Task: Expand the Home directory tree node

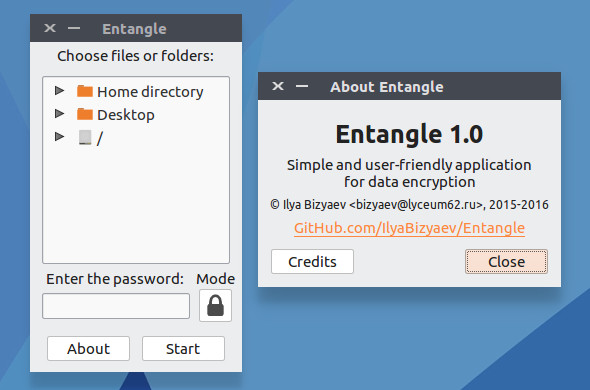Action: tap(59, 90)
